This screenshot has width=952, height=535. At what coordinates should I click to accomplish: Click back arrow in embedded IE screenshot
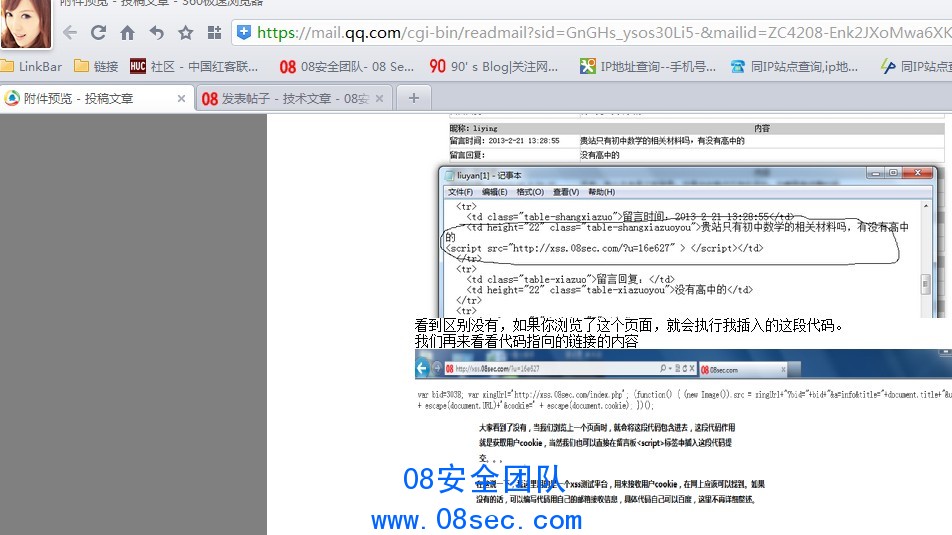(423, 368)
